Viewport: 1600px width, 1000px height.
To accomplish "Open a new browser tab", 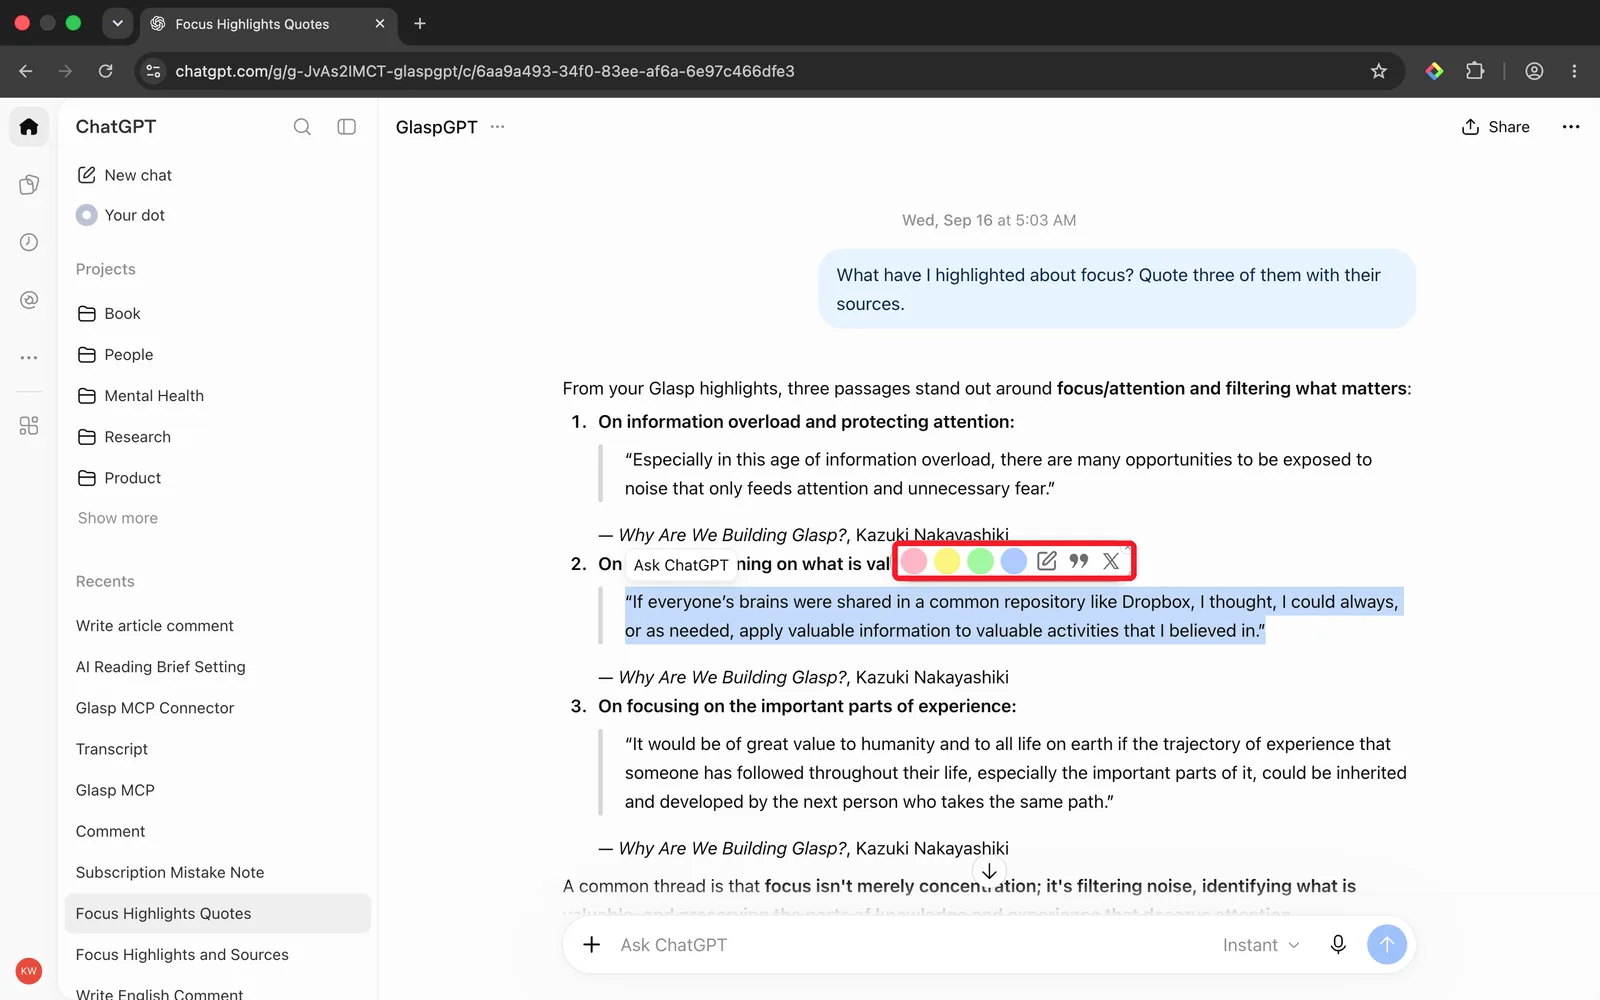I will point(420,24).
